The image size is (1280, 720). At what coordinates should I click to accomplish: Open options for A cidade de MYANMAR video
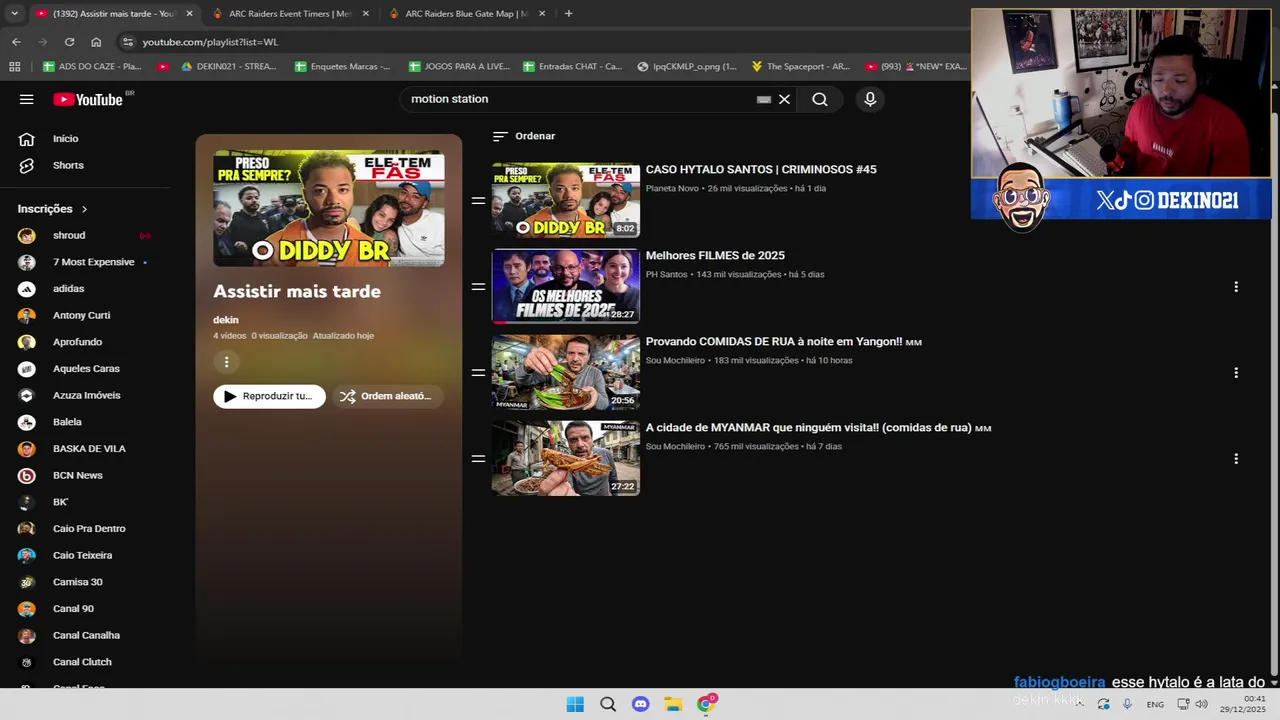[x=1236, y=459]
